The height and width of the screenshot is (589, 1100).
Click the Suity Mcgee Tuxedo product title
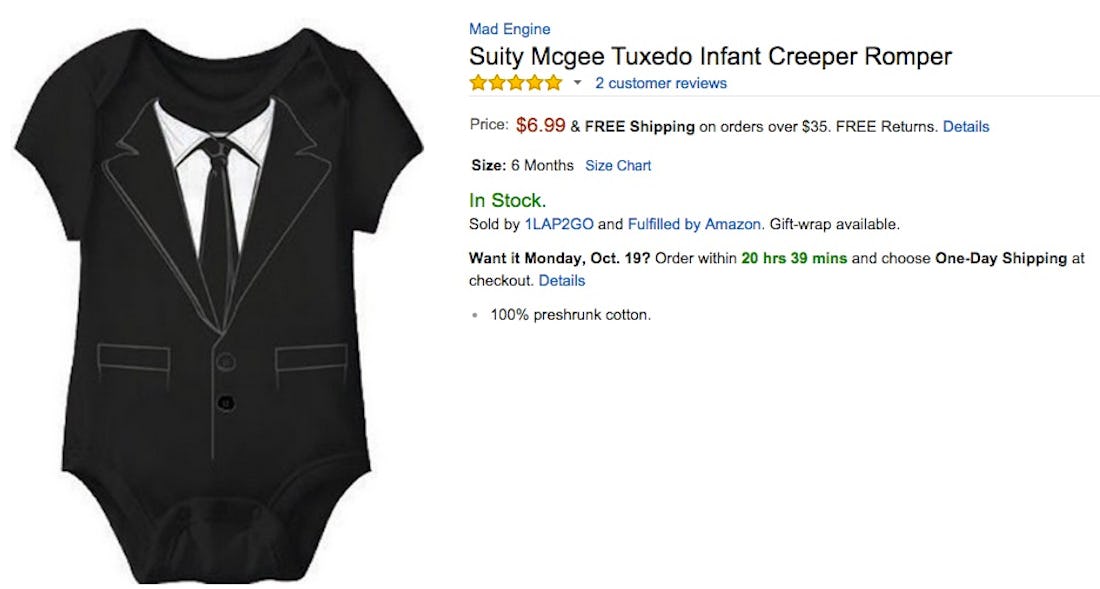click(710, 56)
